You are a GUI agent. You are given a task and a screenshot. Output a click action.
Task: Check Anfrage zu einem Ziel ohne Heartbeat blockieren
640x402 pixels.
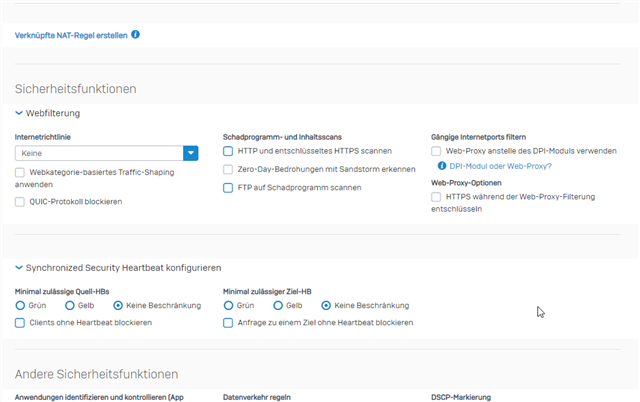click(x=228, y=323)
